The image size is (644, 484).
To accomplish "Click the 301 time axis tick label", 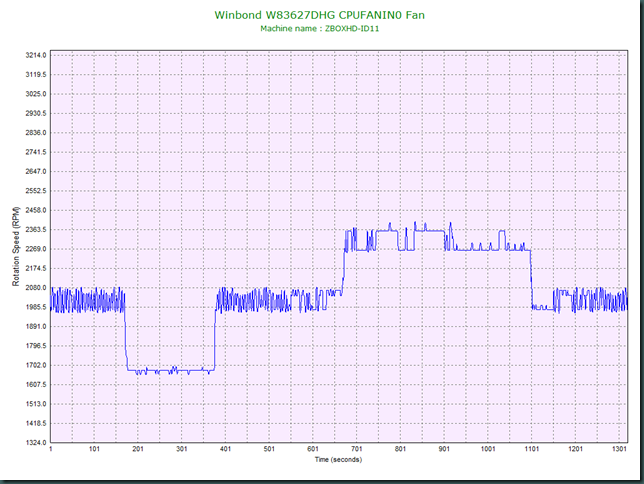I will (x=182, y=449).
